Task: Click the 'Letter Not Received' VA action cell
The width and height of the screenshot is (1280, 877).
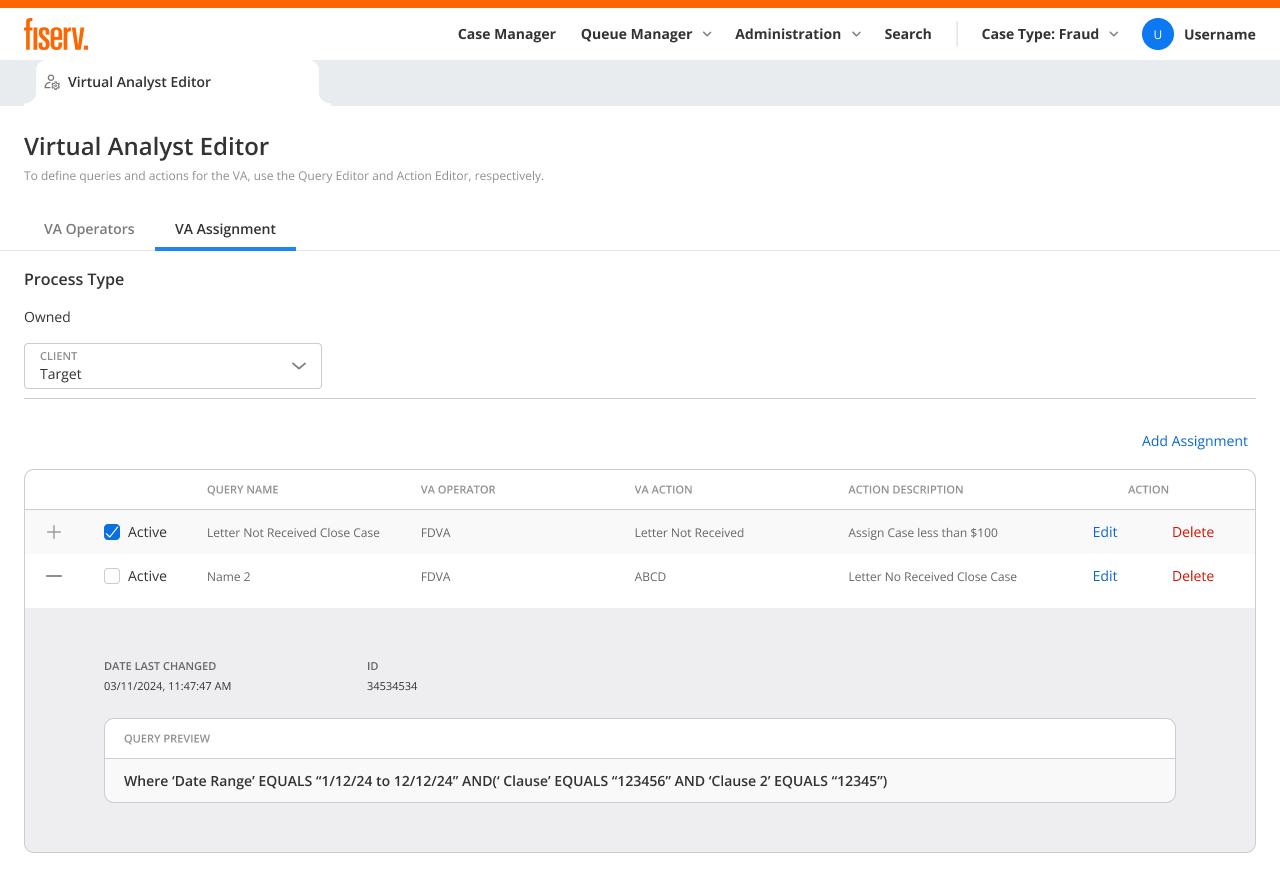Action: point(689,533)
